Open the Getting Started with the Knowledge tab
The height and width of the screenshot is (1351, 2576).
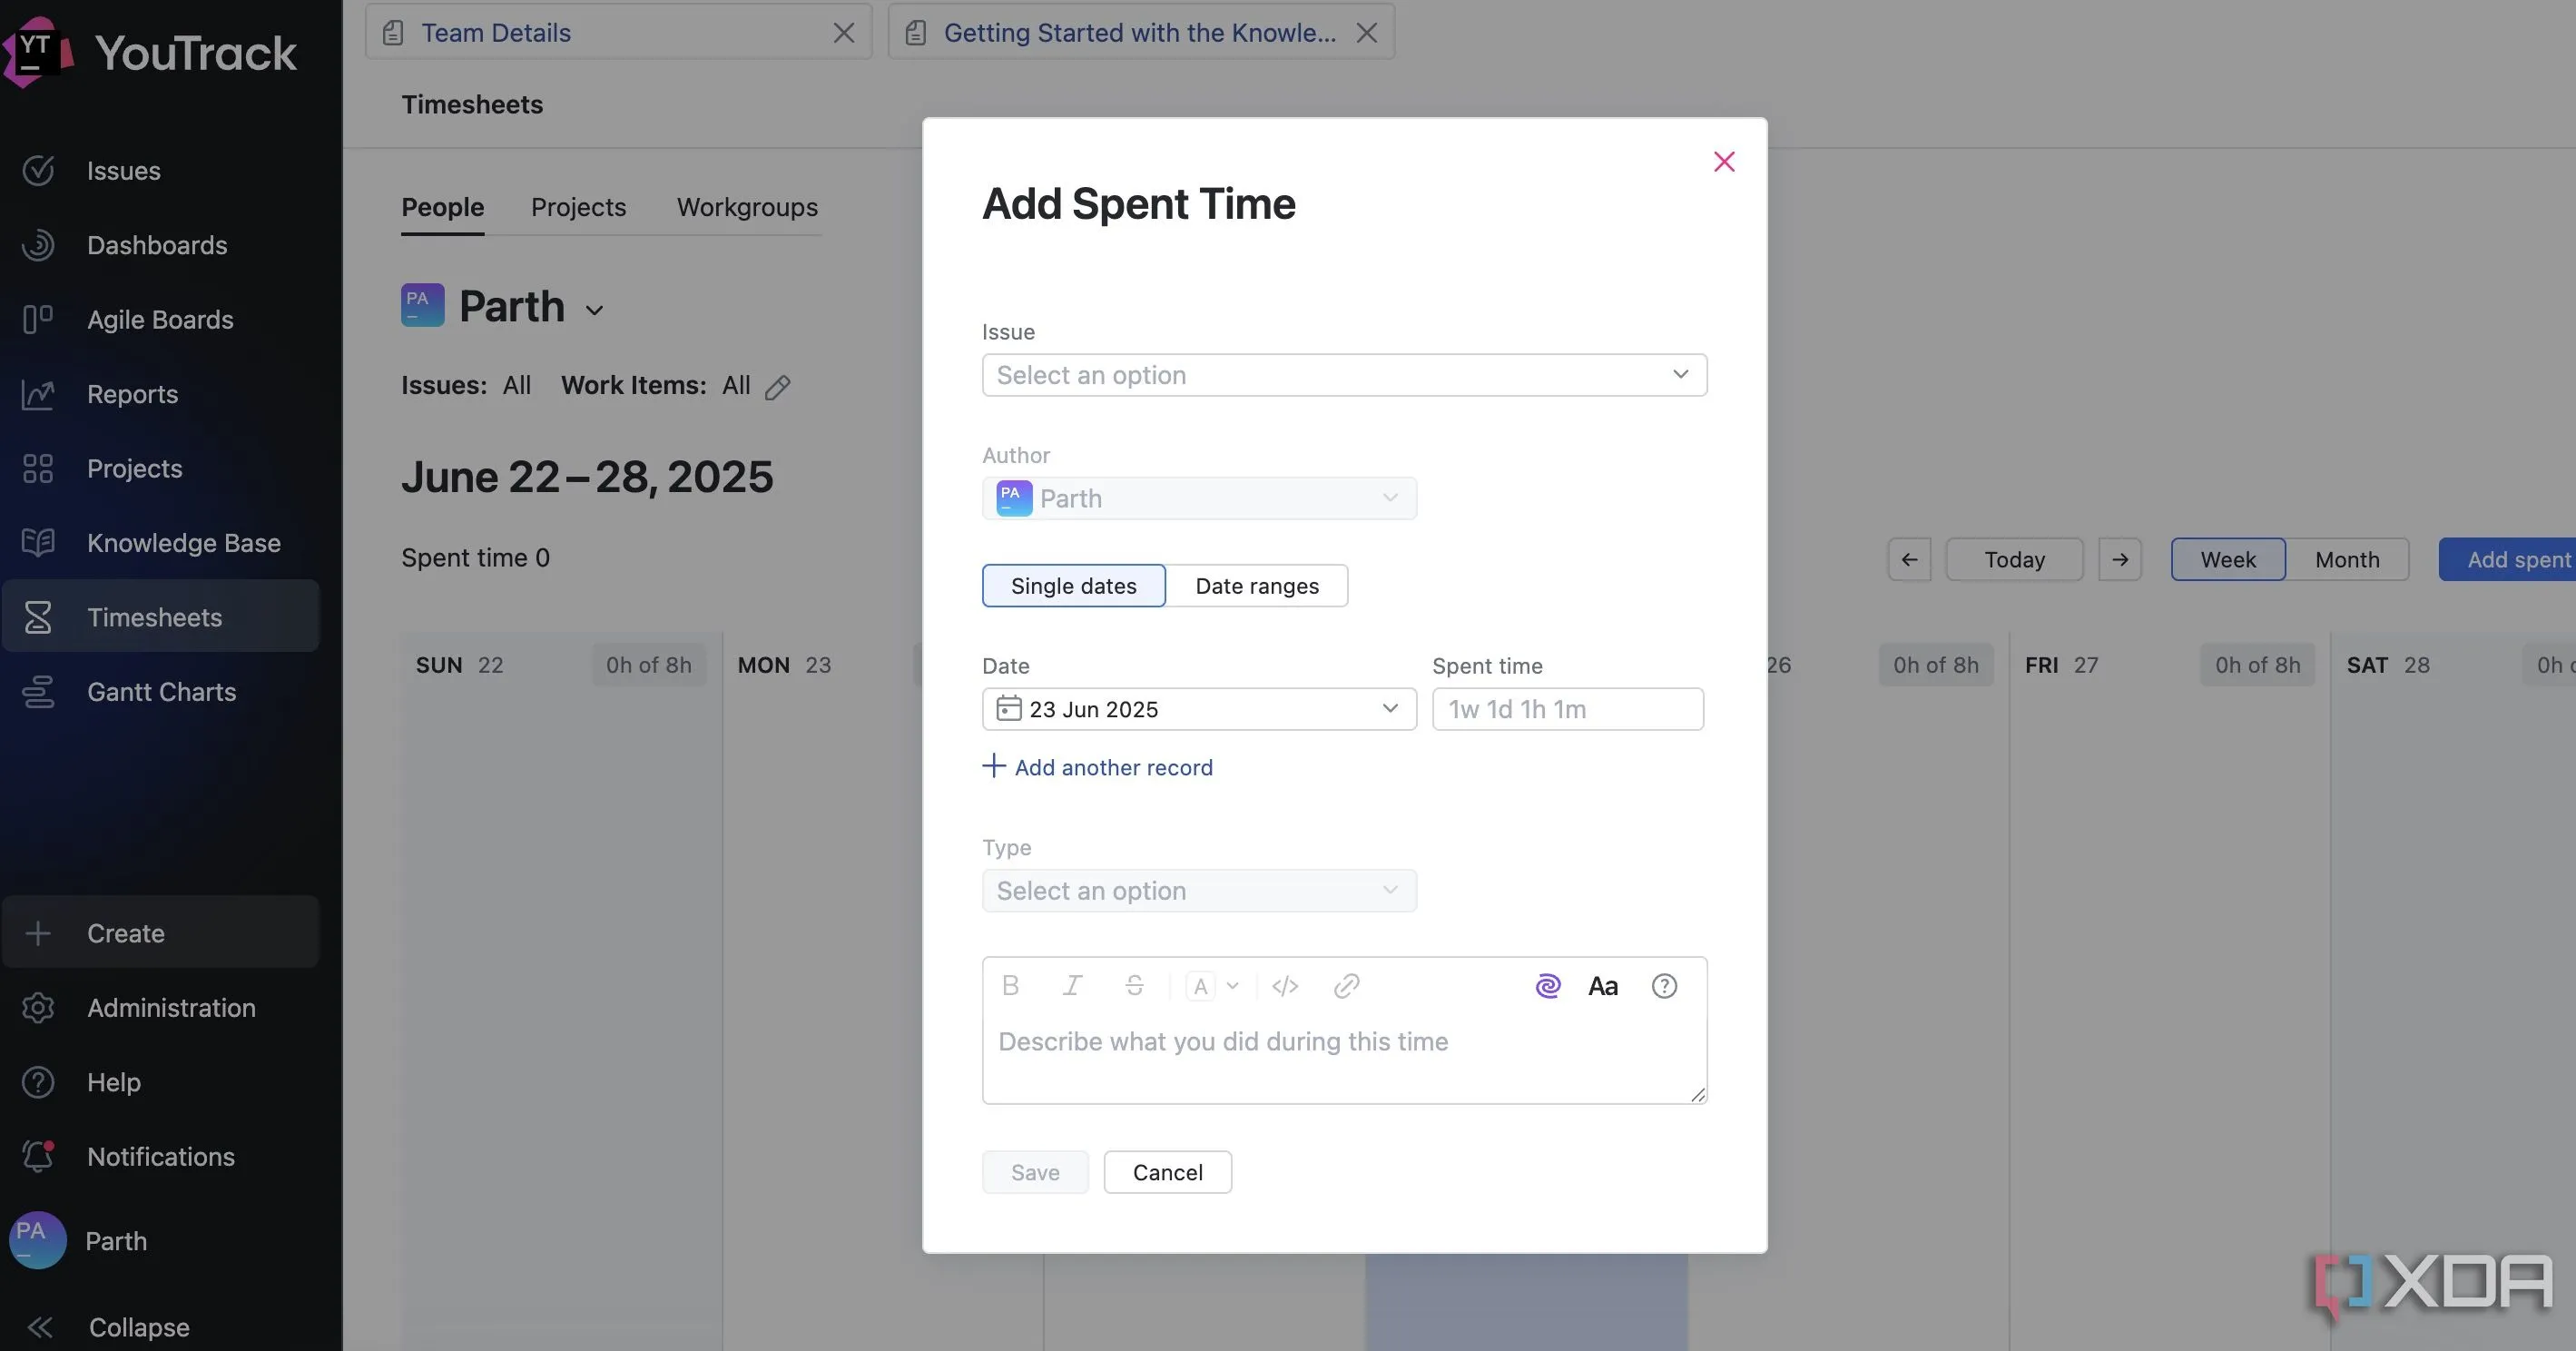[x=1140, y=33]
